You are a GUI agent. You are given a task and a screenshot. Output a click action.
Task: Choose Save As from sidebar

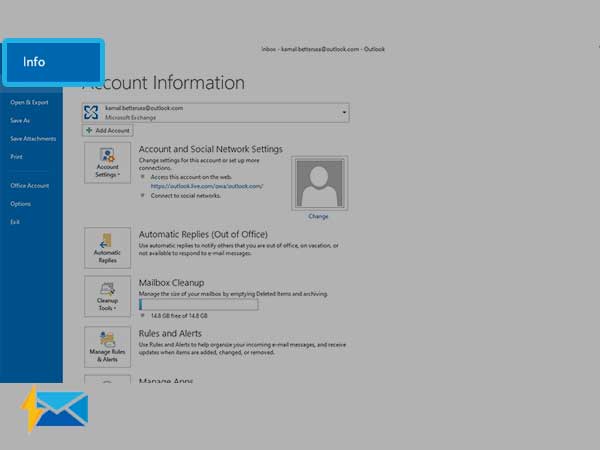(20, 121)
